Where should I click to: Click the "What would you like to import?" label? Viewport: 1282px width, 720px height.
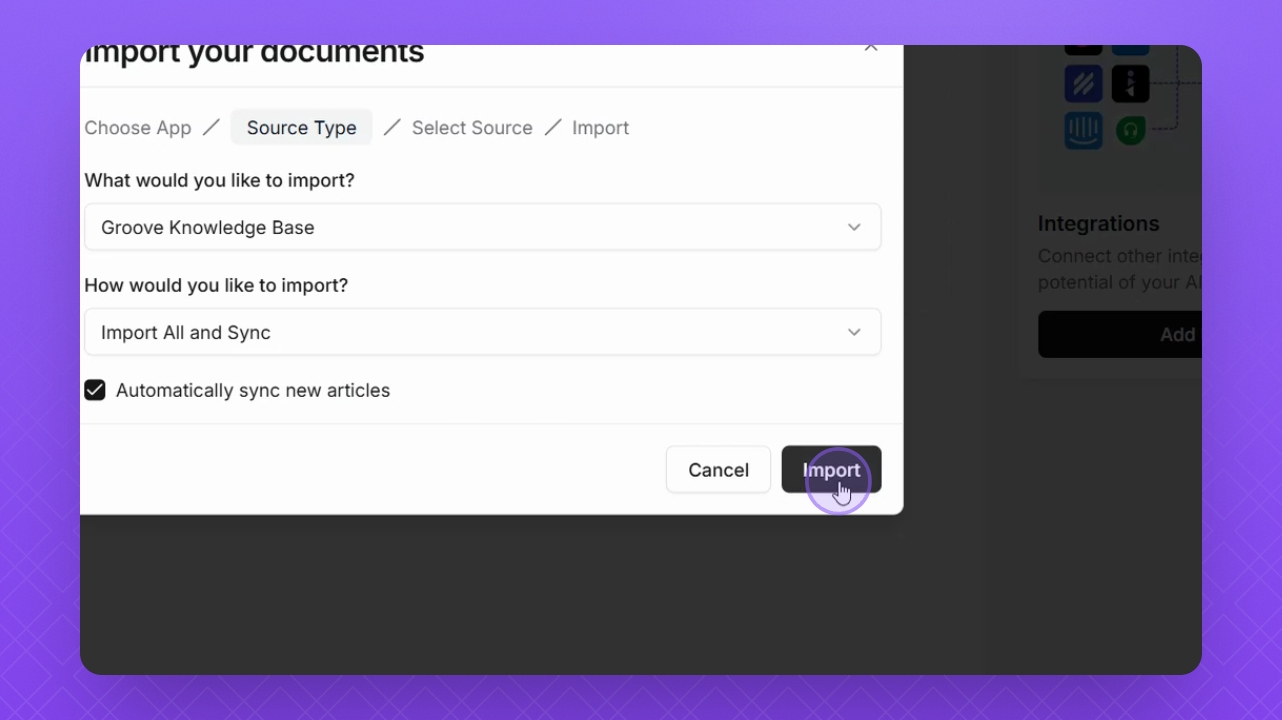219,180
